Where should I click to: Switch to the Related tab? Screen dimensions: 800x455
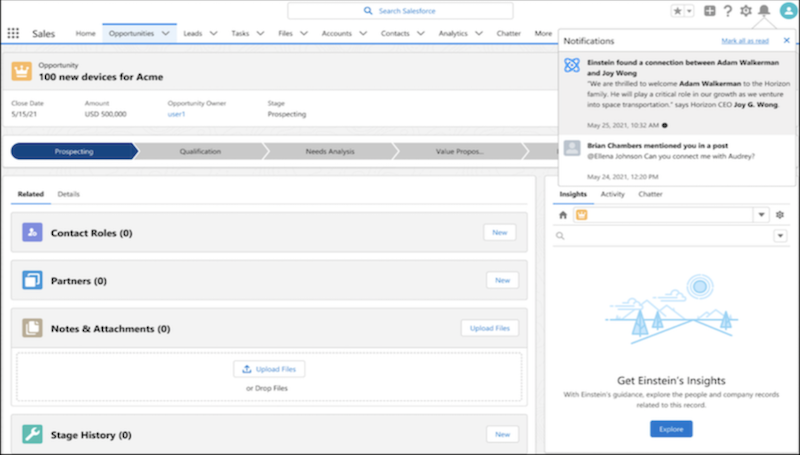[x=31, y=194]
